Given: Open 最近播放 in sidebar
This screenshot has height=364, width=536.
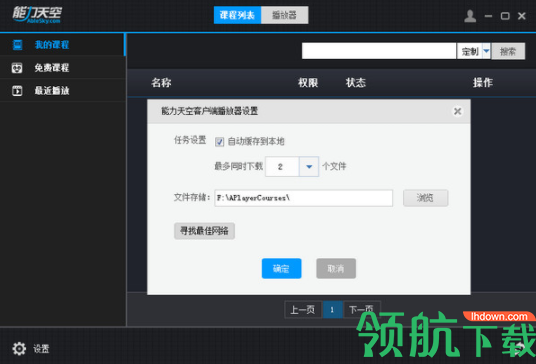Looking at the screenshot, I should 63,90.
